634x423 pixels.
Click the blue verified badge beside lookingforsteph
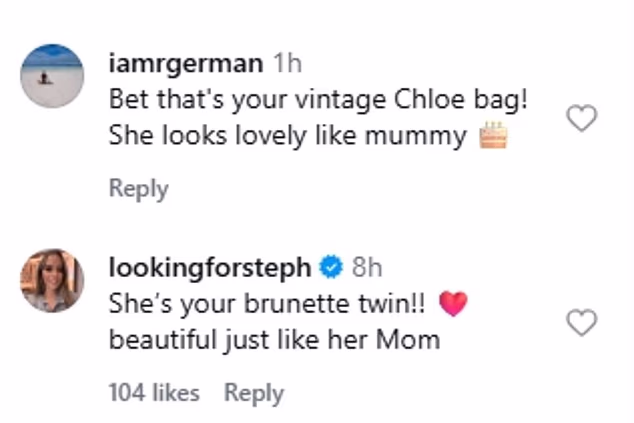pos(331,267)
